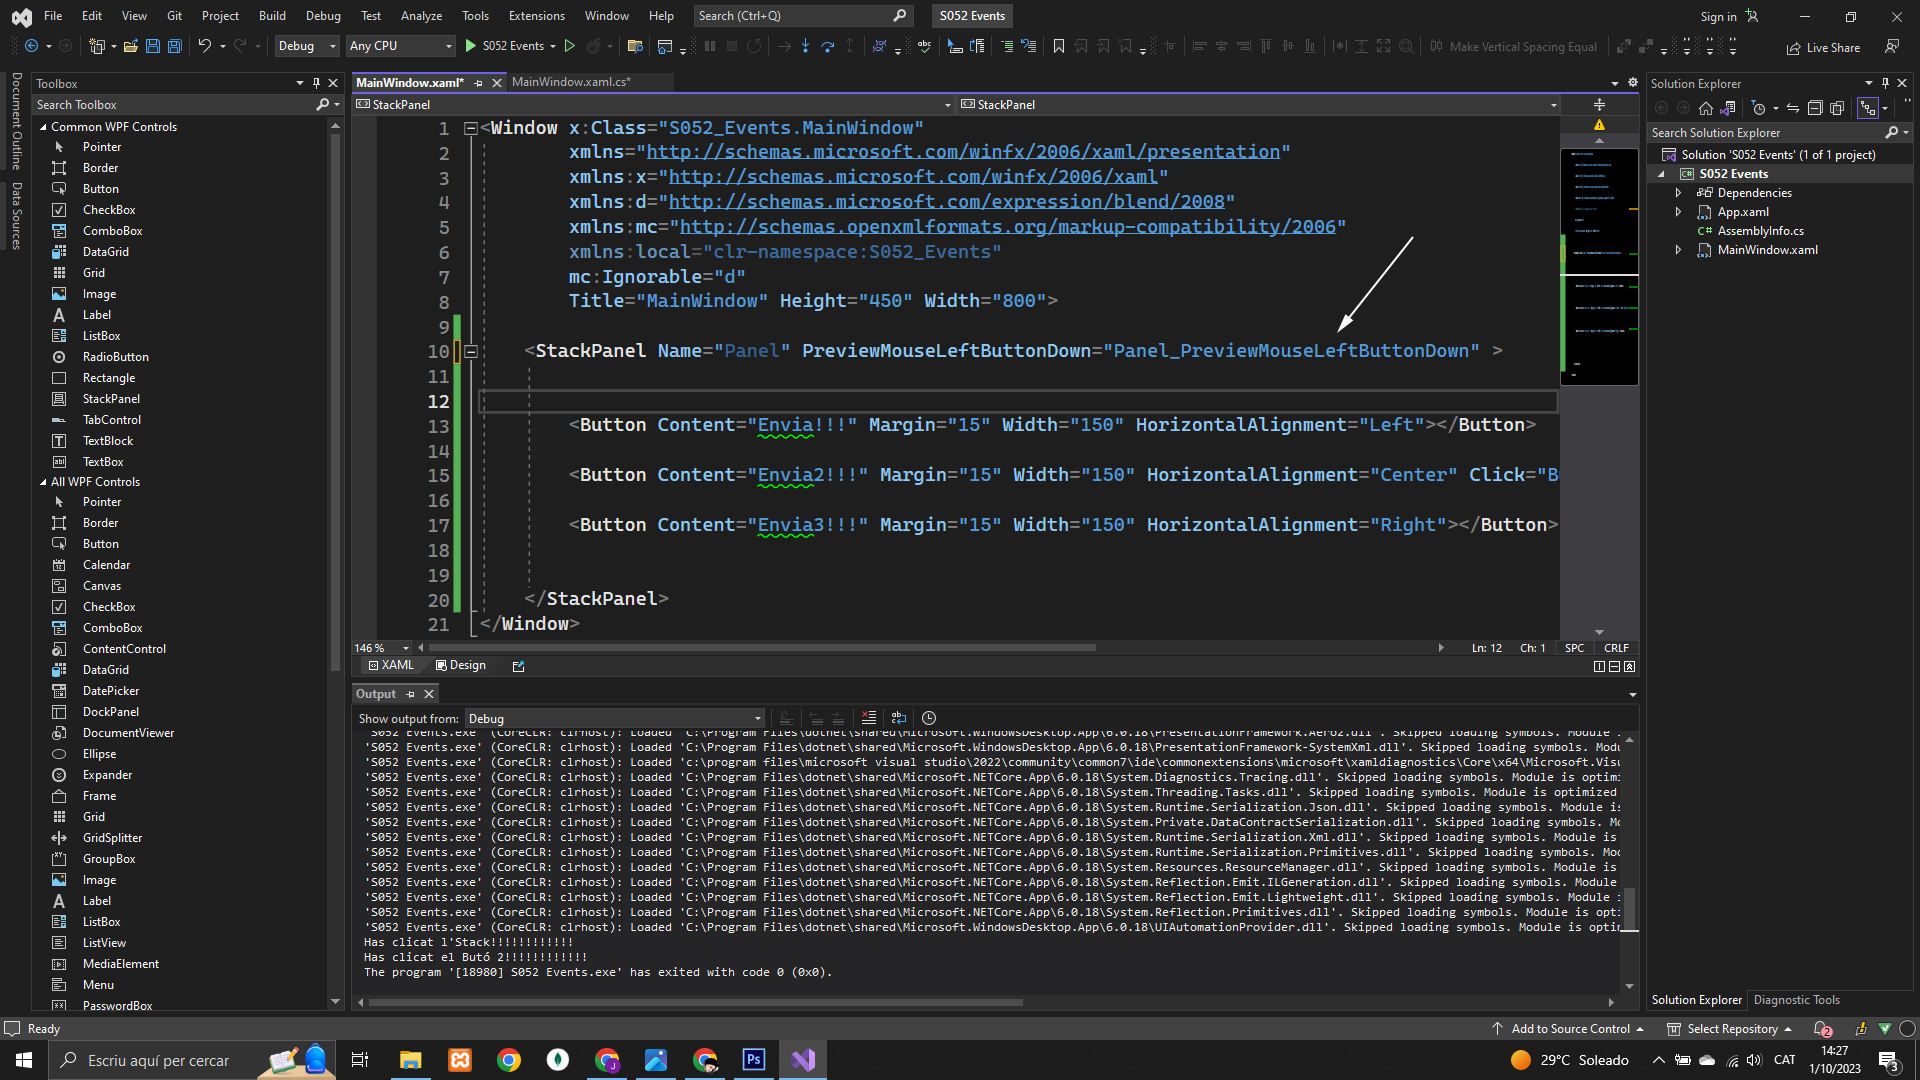This screenshot has width=1920, height=1080.
Task: Collapse the StackPanel code block at line 10
Action: point(470,351)
